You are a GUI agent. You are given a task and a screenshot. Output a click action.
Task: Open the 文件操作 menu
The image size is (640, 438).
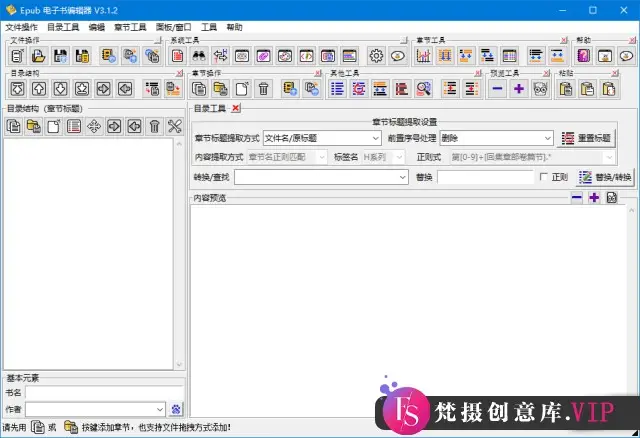tap(21, 27)
